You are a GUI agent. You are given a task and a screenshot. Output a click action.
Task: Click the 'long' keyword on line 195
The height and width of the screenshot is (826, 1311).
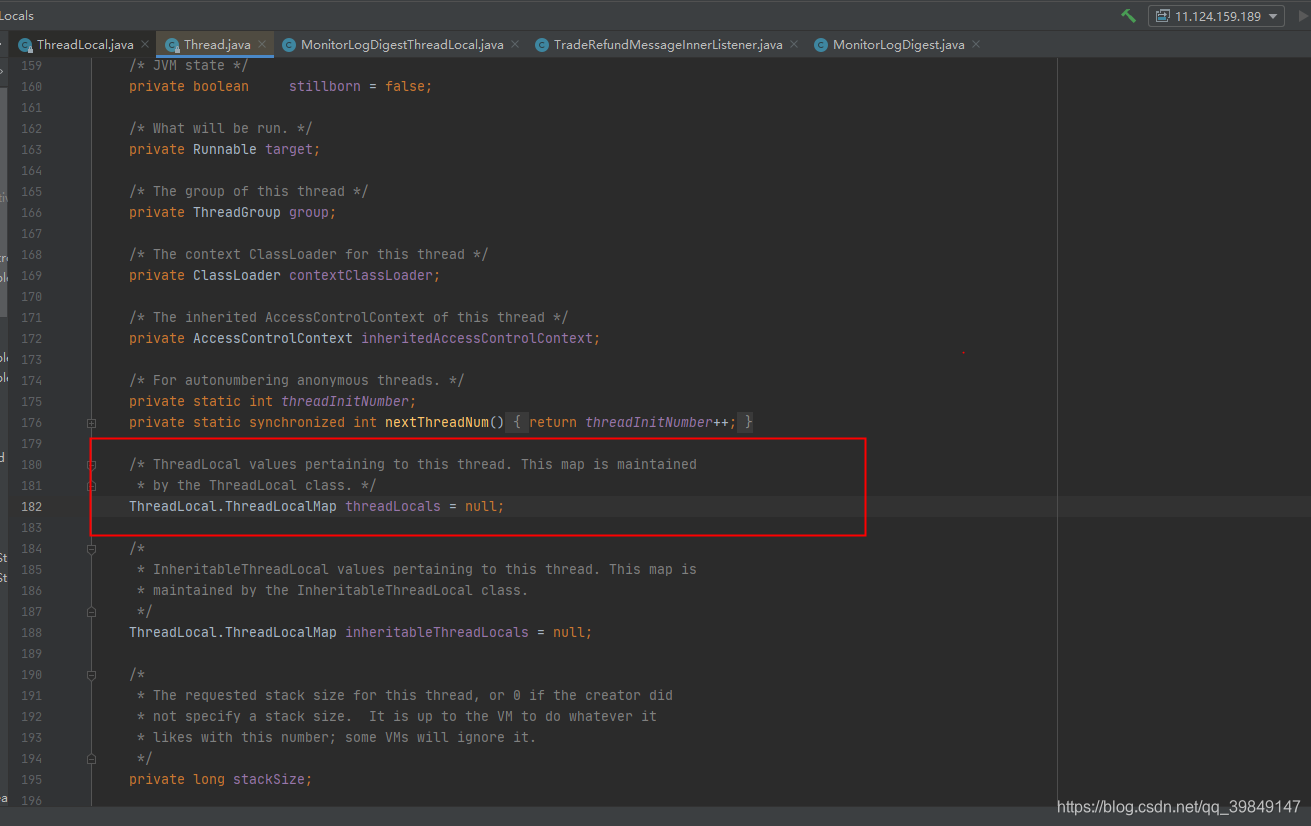tap(209, 779)
